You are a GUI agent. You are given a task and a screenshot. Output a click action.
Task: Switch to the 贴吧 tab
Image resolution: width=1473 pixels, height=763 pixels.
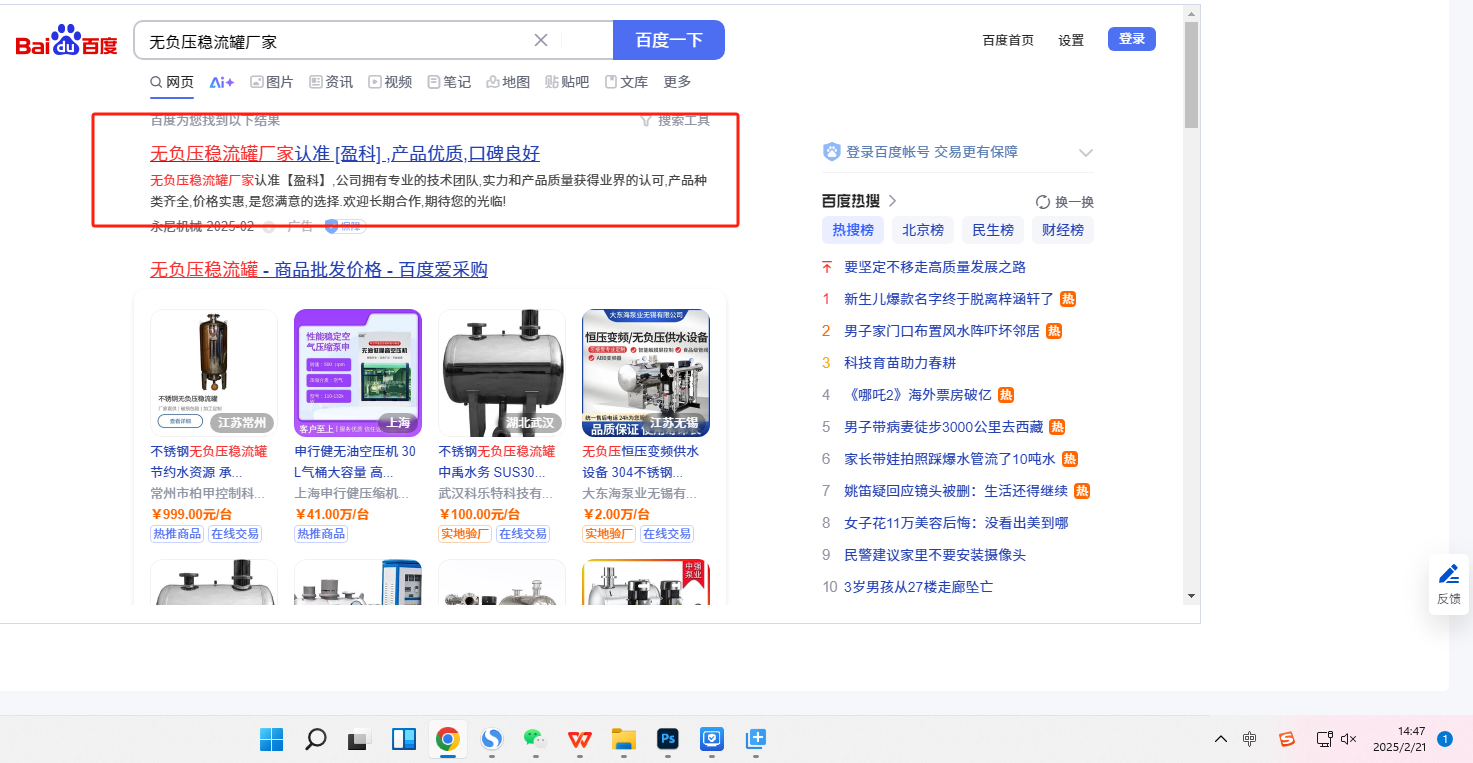(x=567, y=82)
